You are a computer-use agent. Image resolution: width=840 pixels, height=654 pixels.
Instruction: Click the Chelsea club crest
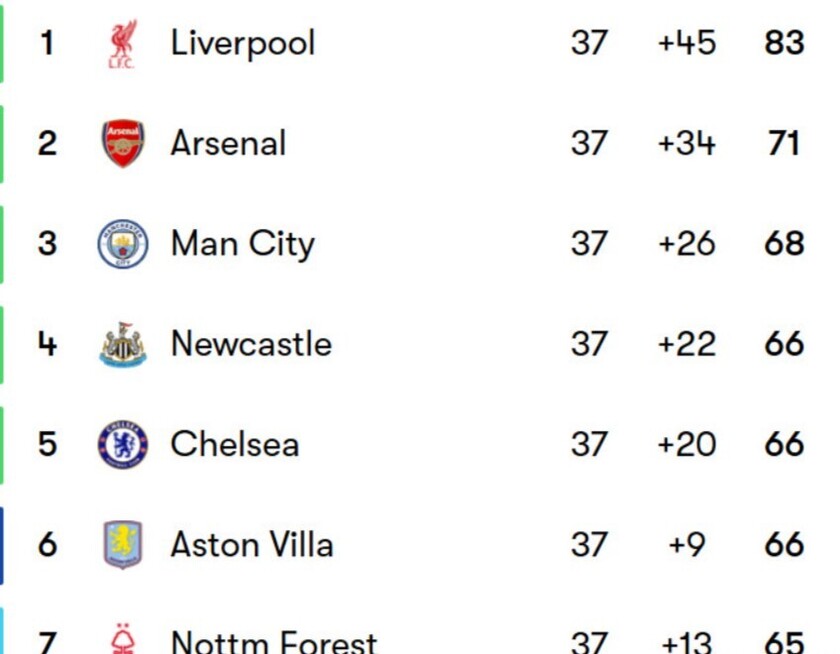123,445
